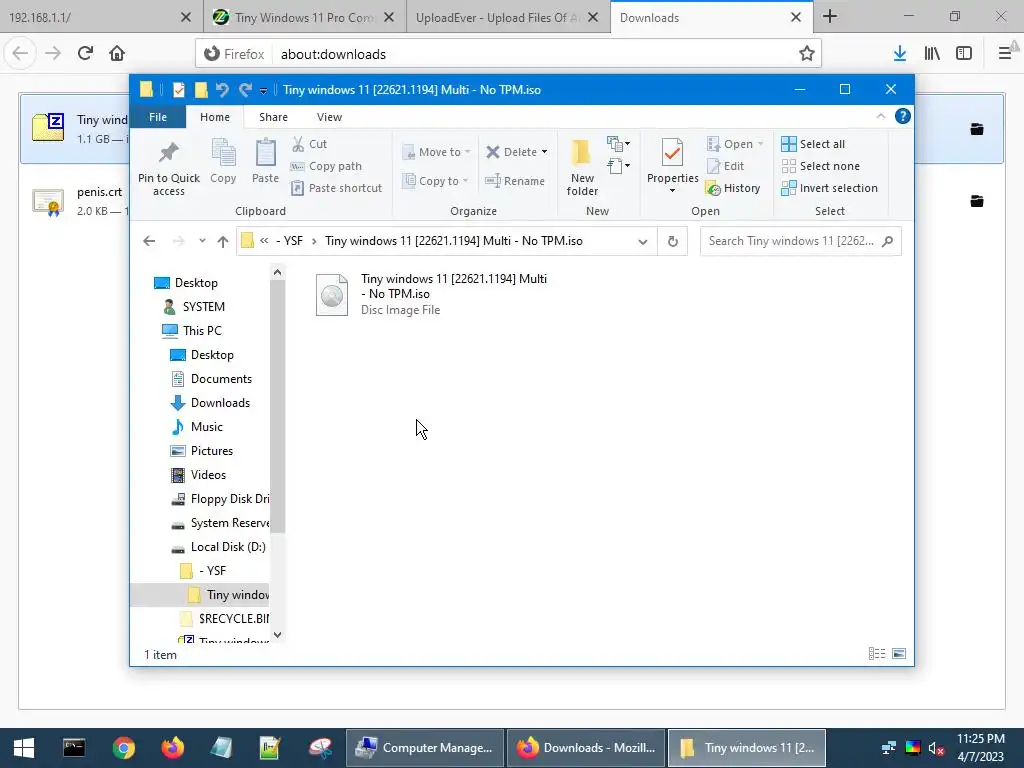Open Firefox hamburger menu
The width and height of the screenshot is (1024, 768).
(1005, 54)
